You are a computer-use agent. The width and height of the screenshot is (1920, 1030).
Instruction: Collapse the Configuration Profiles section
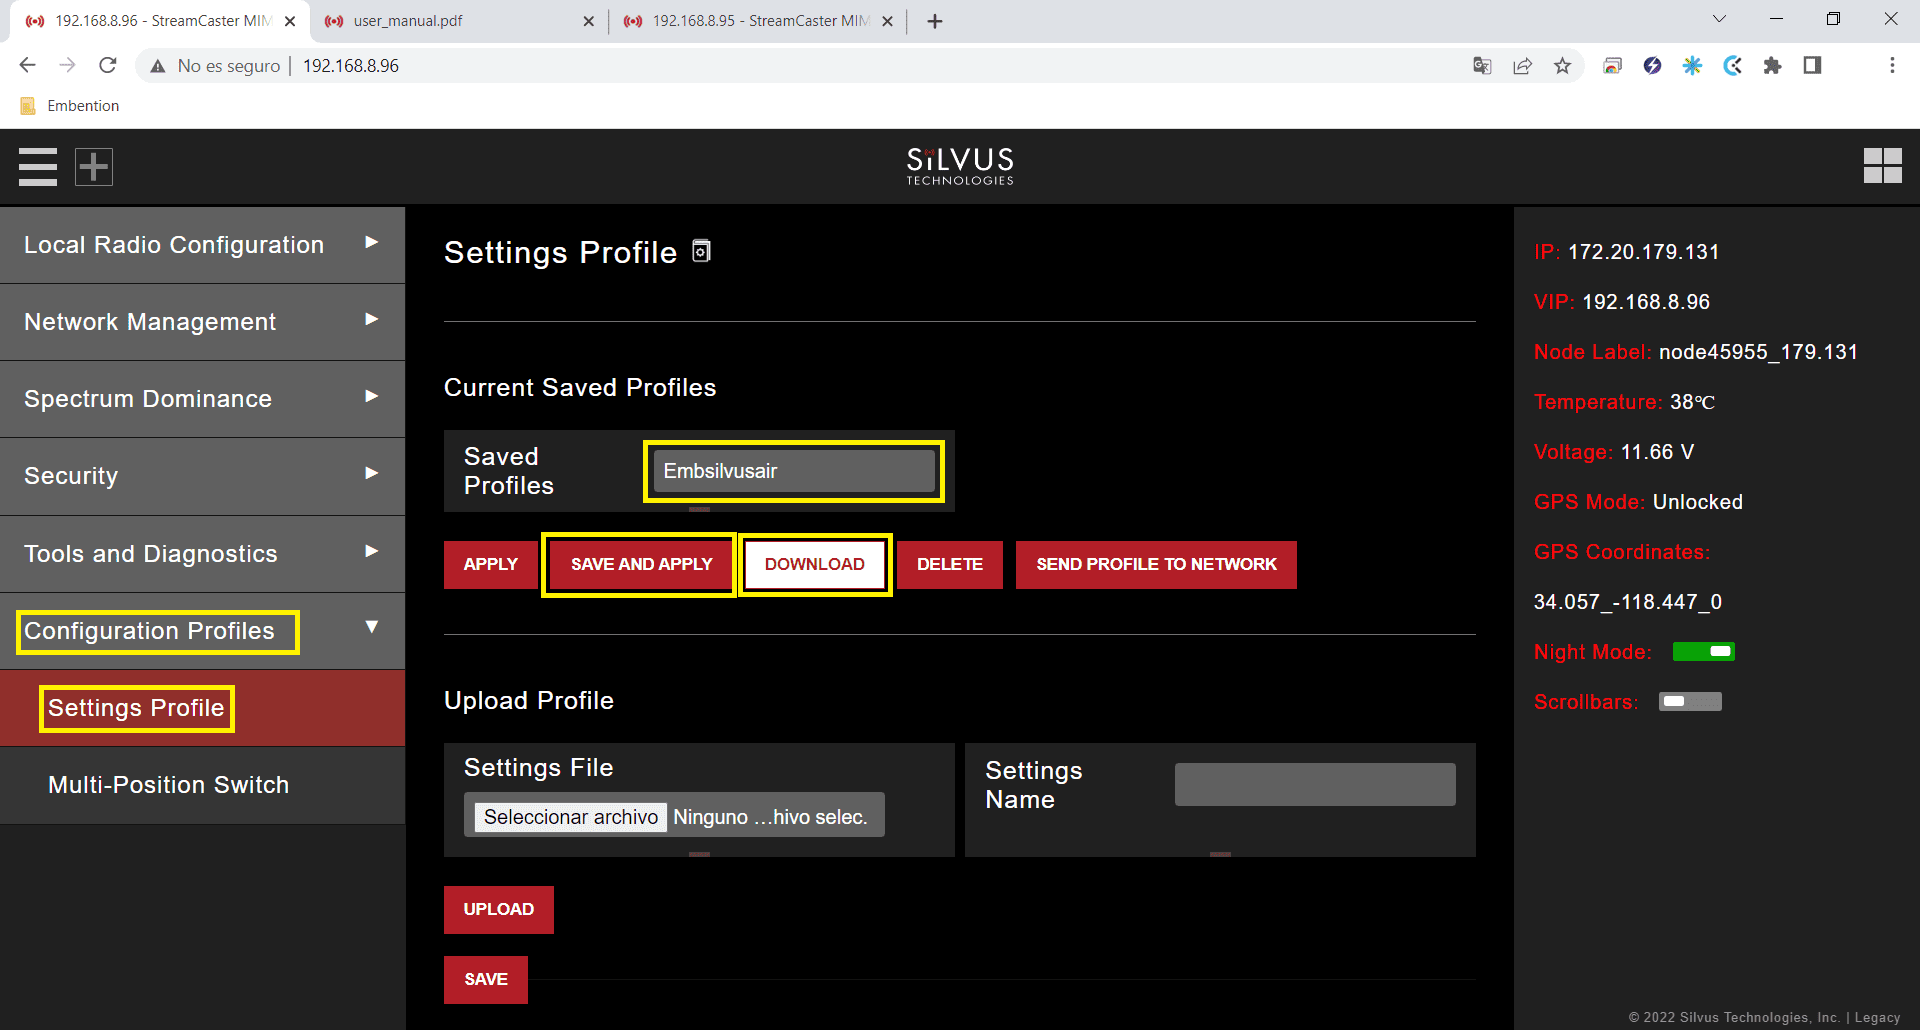pyautogui.click(x=371, y=628)
